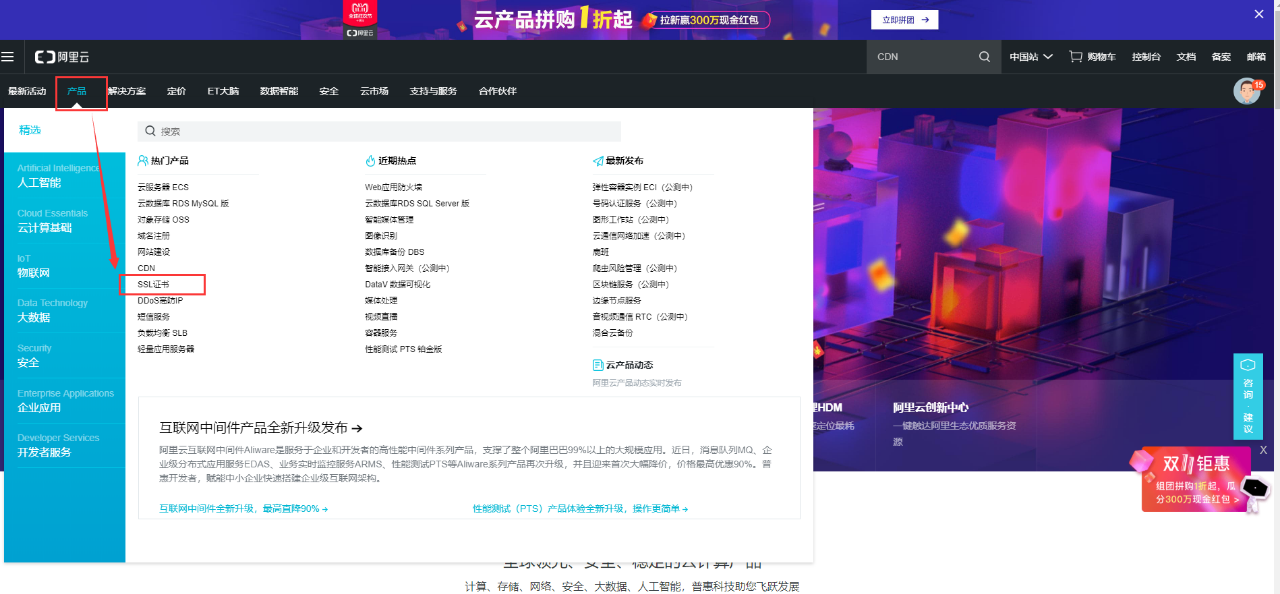
Task: Open 互联网中间件产品全新升级发布 headline
Action: coord(254,427)
